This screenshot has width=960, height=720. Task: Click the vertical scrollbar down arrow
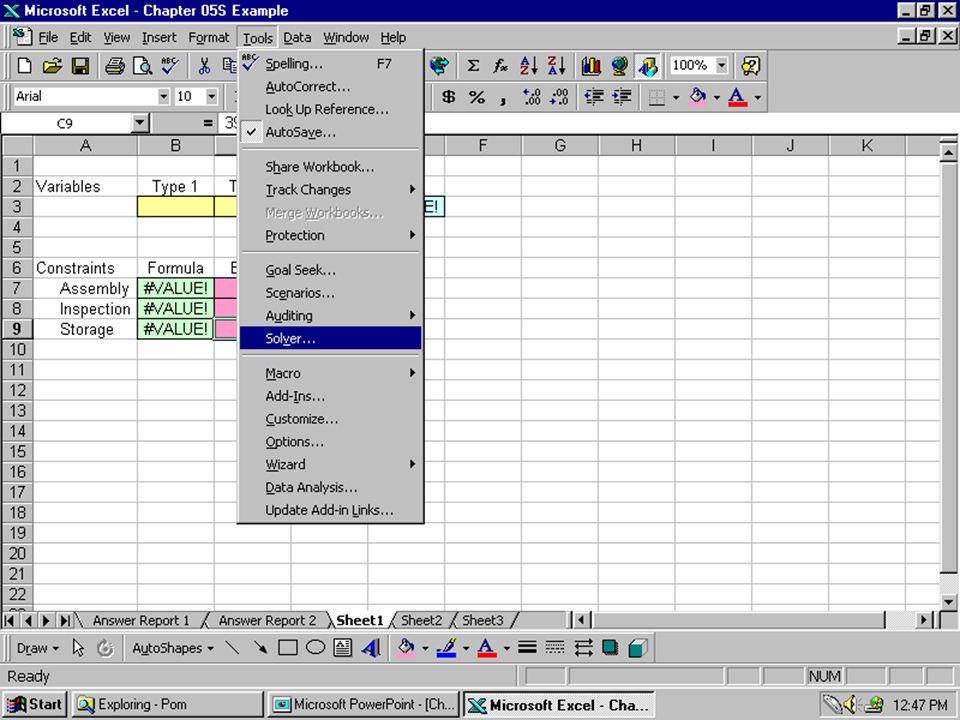click(948, 601)
